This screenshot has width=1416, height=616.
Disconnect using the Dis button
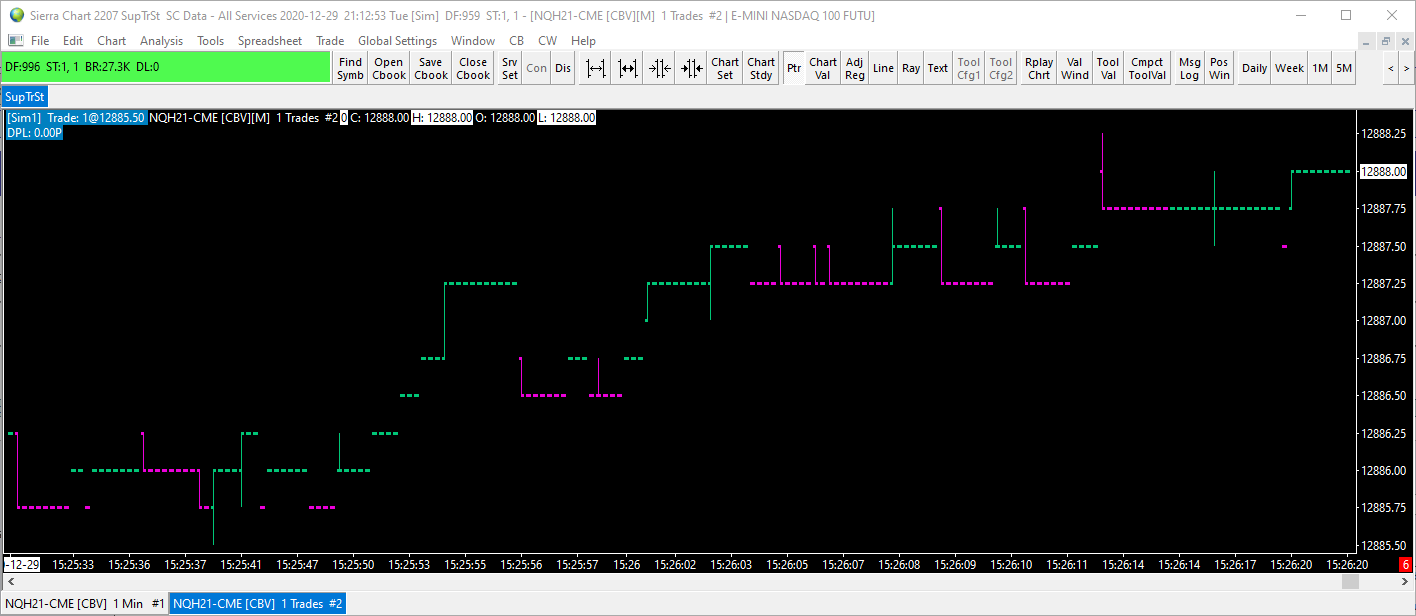563,68
